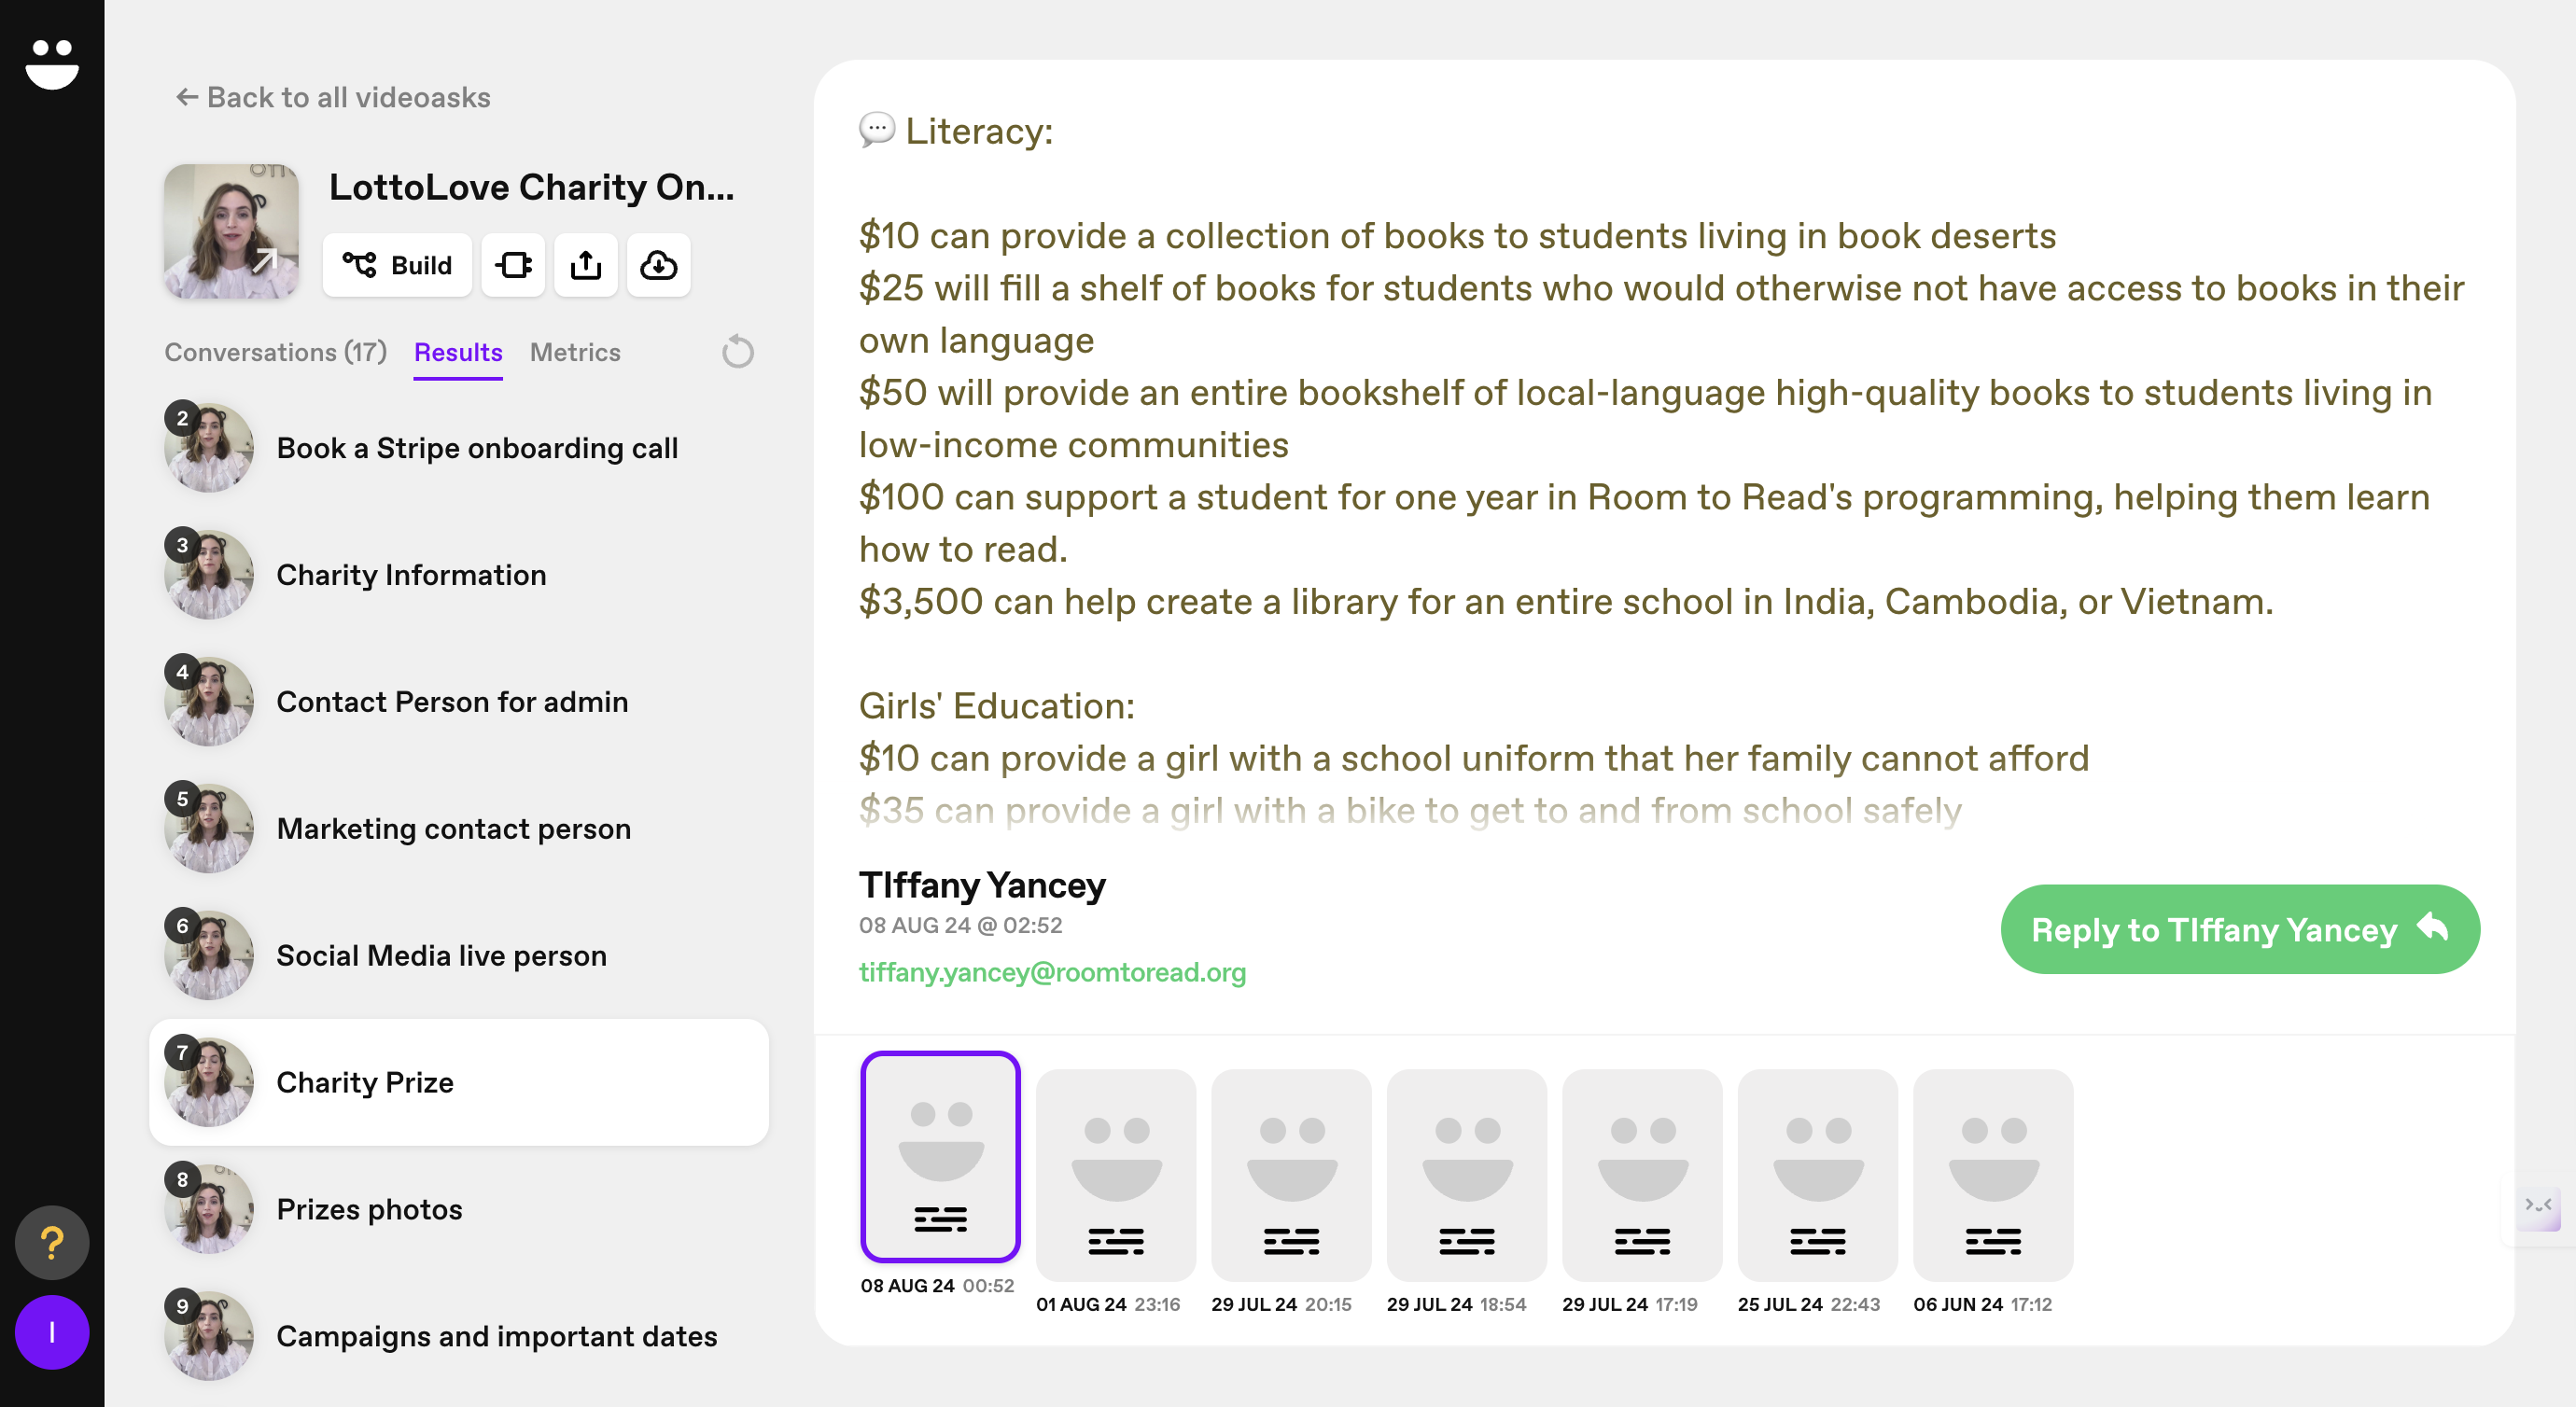This screenshot has height=1407, width=2576.
Task: Open the Charity Information step
Action: (x=411, y=575)
